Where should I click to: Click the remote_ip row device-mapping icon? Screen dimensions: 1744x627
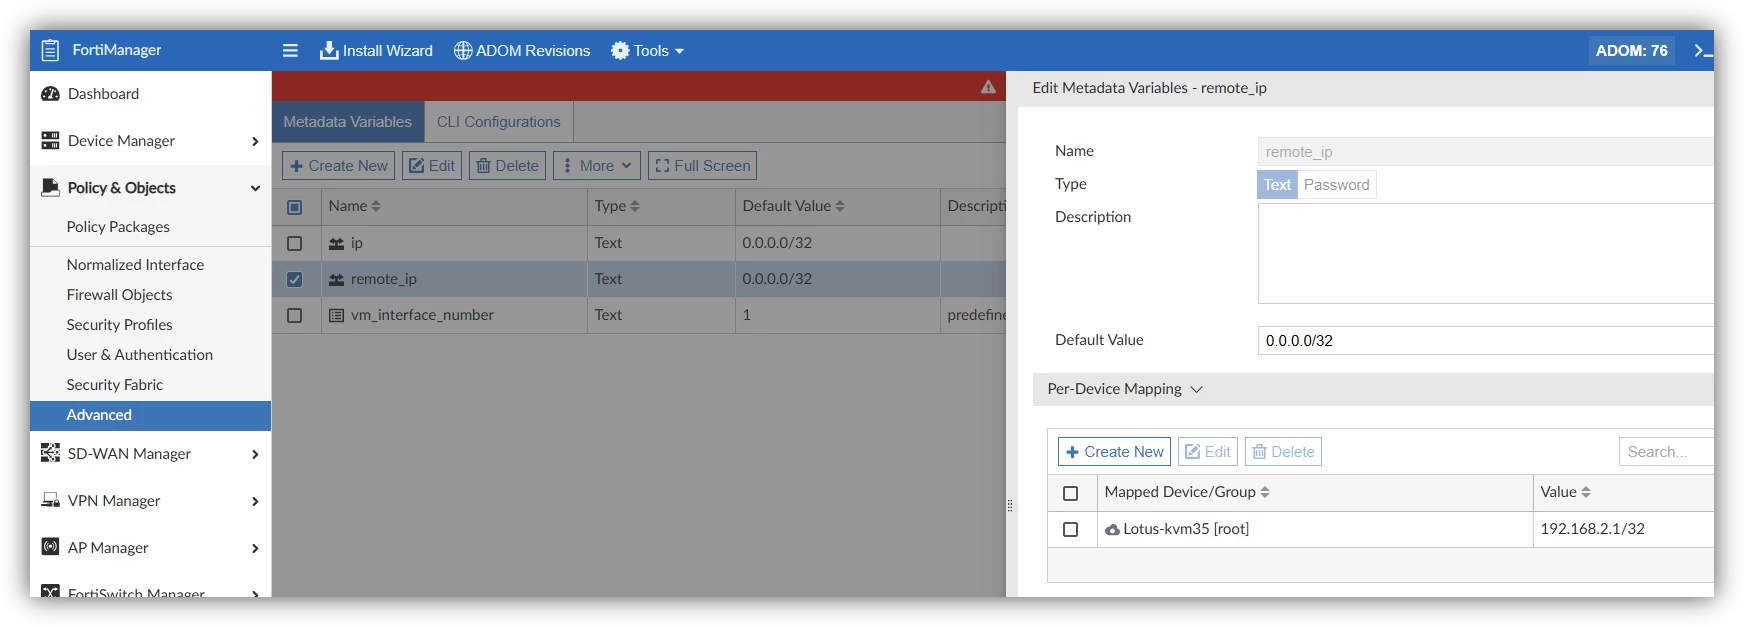tap(337, 279)
